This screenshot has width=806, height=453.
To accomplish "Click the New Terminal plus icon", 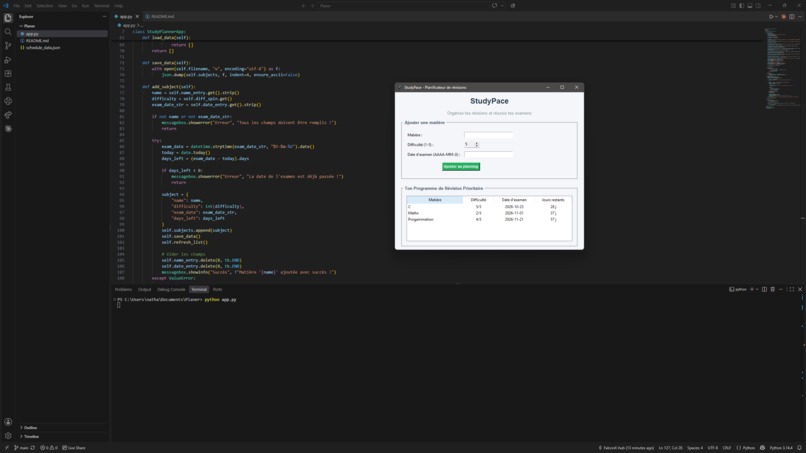I will (x=752, y=289).
